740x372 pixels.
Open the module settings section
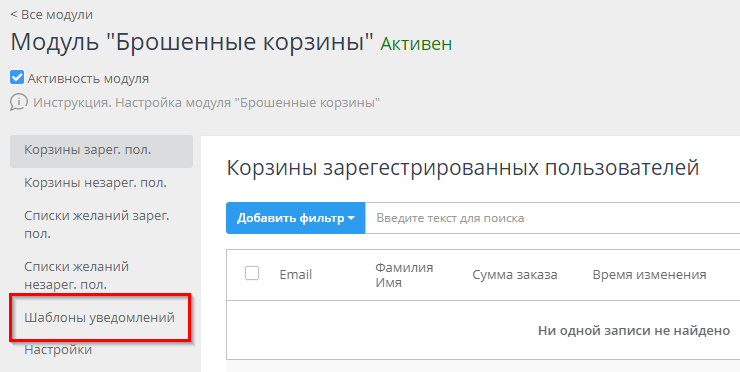tap(58, 350)
